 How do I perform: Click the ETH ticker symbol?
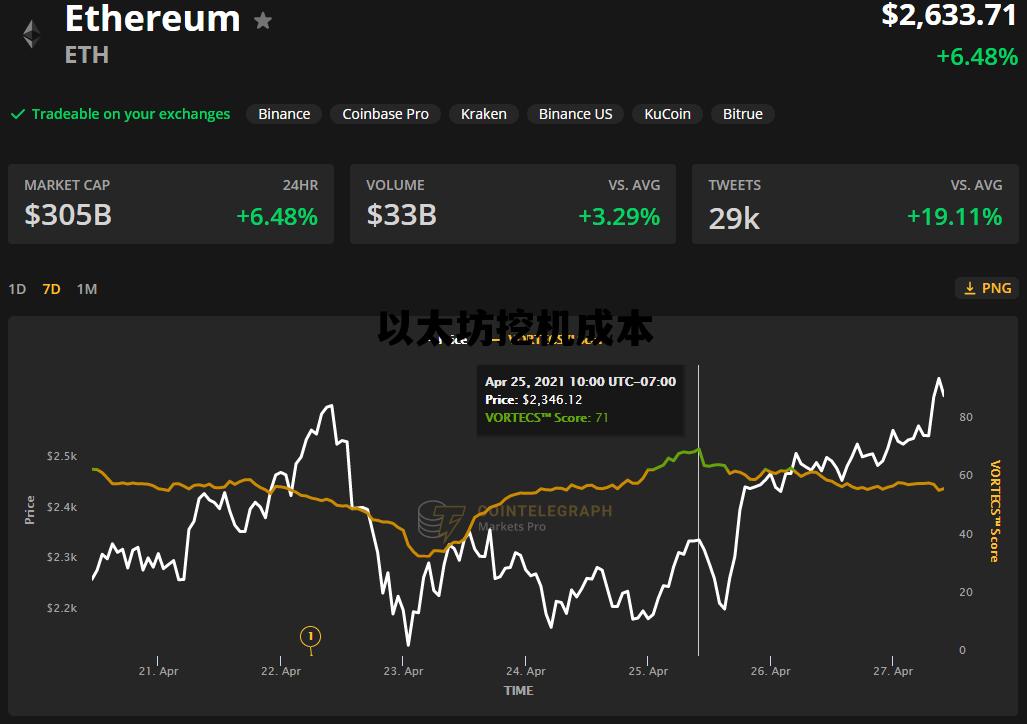click(86, 55)
